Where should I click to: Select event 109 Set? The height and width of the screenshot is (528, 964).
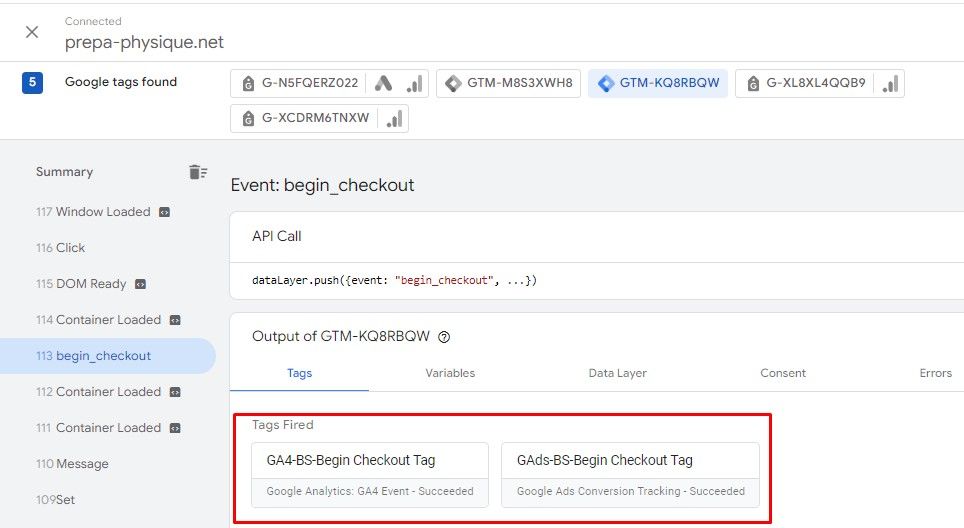coord(55,500)
